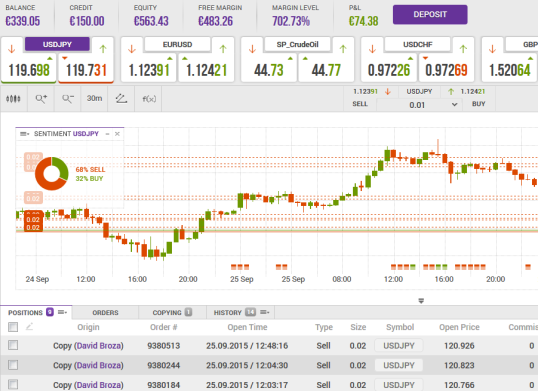Click the USDJPY symbol button for order 9380184

point(399,385)
